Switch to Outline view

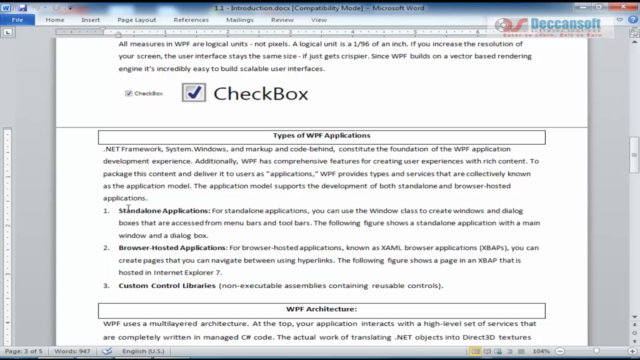pyautogui.click(x=510, y=351)
